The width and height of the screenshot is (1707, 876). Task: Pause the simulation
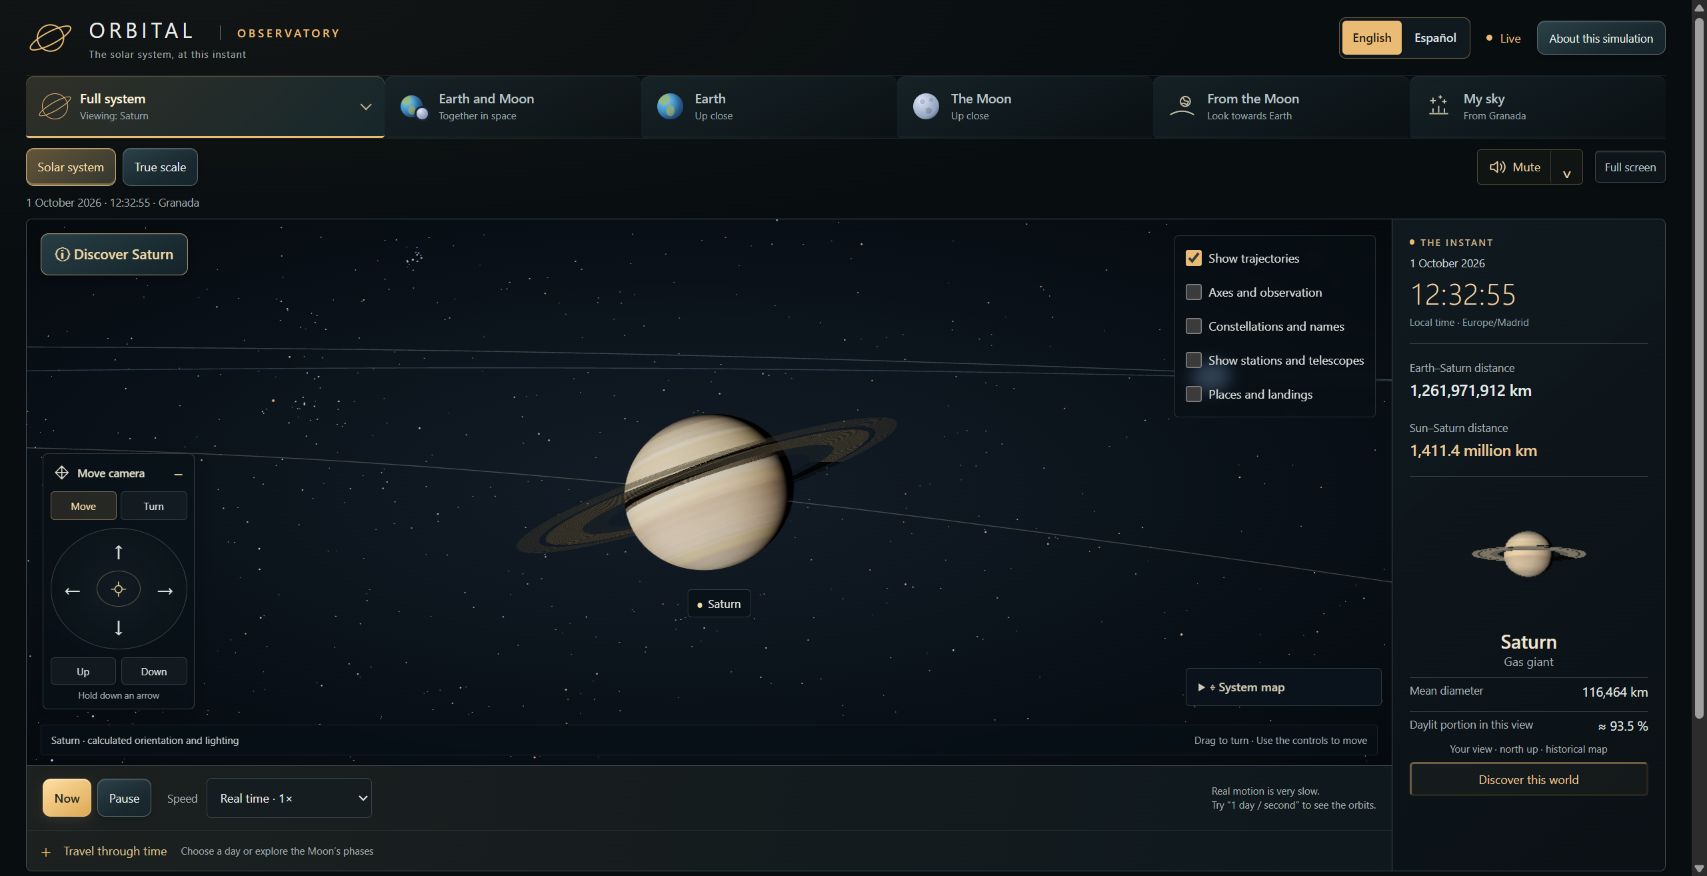[124, 798]
